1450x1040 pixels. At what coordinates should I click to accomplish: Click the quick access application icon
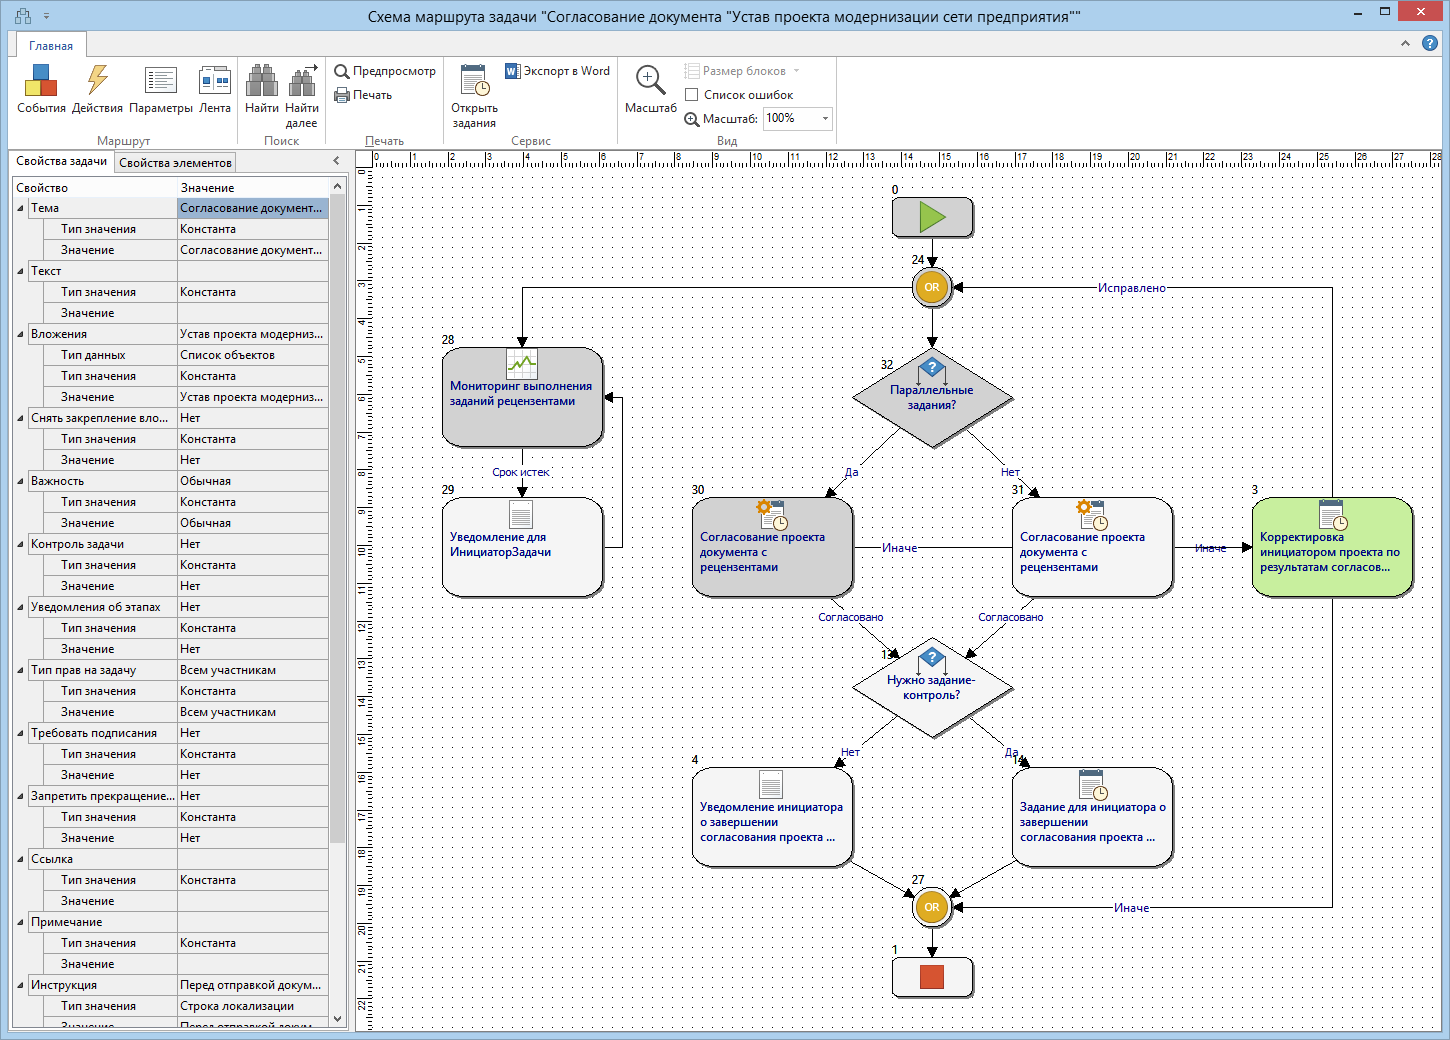[x=23, y=16]
